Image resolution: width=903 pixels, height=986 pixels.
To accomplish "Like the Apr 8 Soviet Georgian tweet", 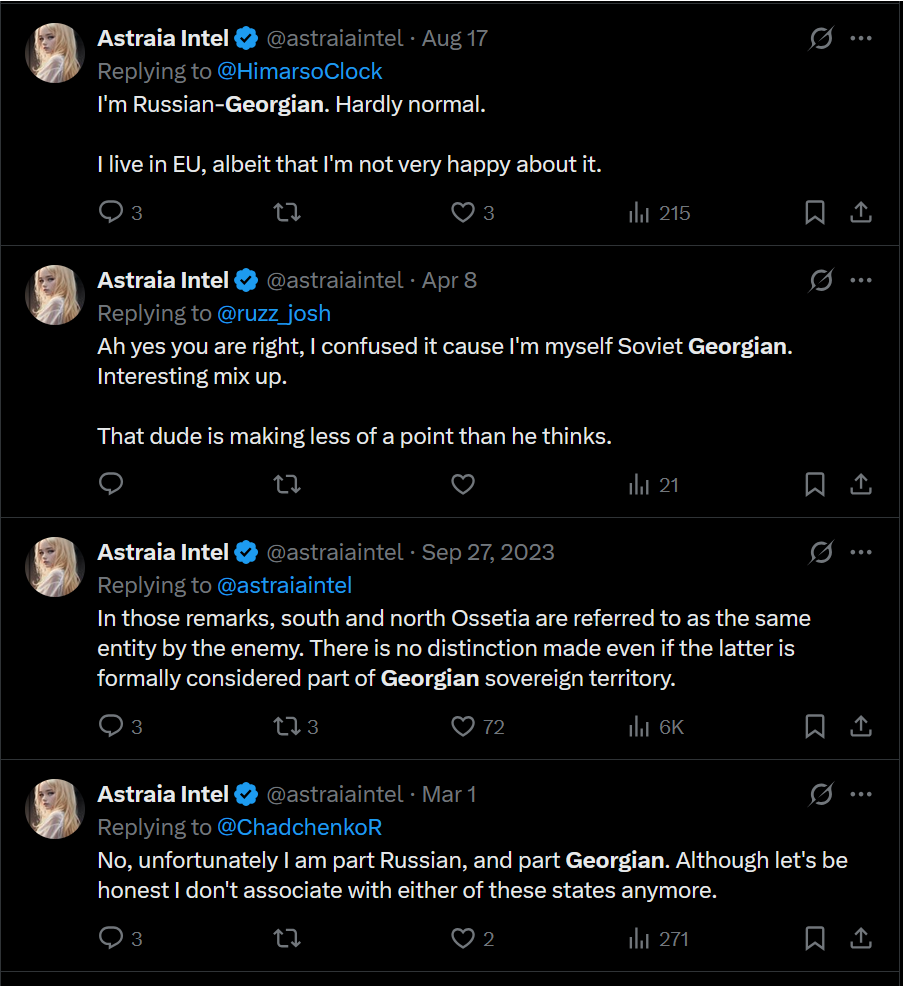I will [462, 485].
